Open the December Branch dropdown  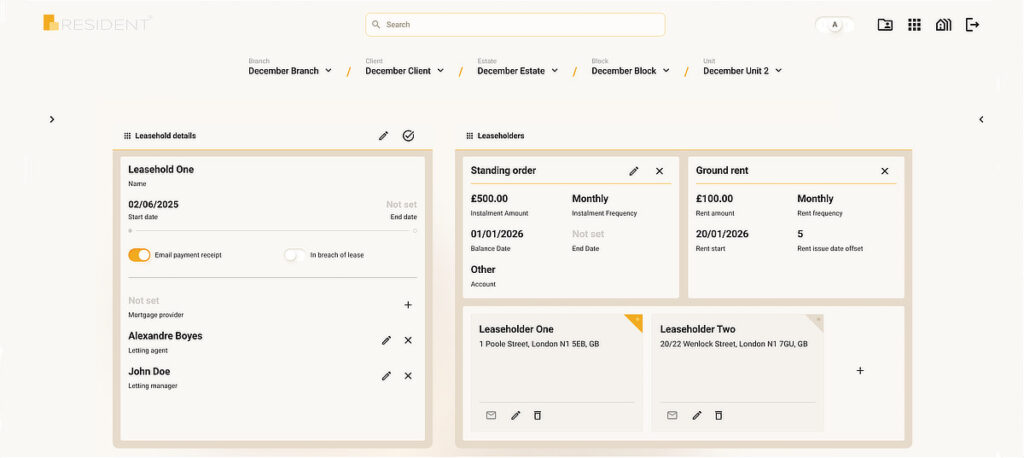[290, 71]
